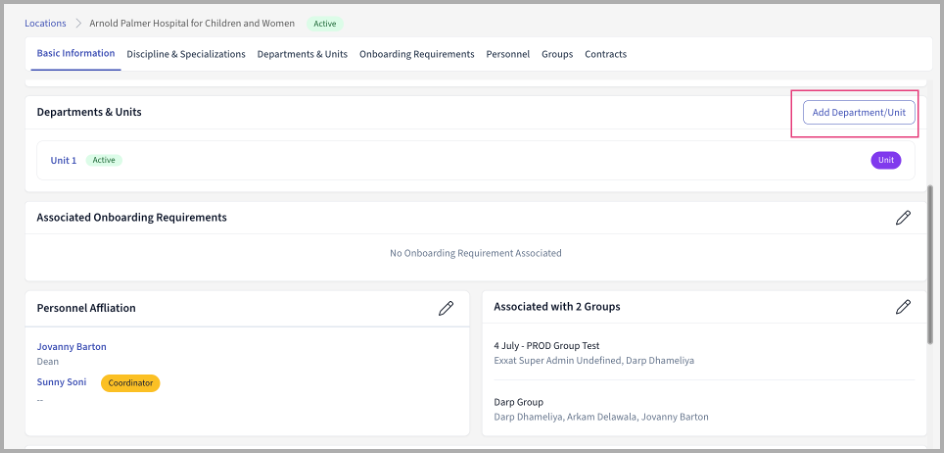This screenshot has width=944, height=454.
Task: Switch to the Groups tab
Action: pos(557,54)
